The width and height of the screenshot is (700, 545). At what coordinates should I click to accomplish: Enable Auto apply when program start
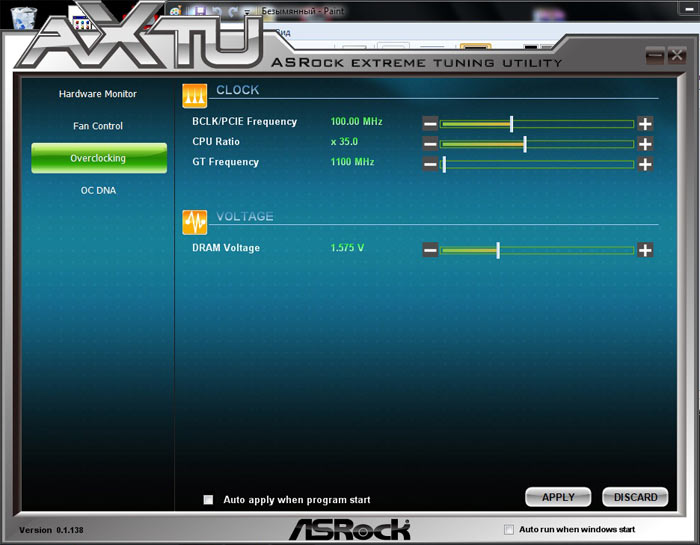click(x=208, y=499)
